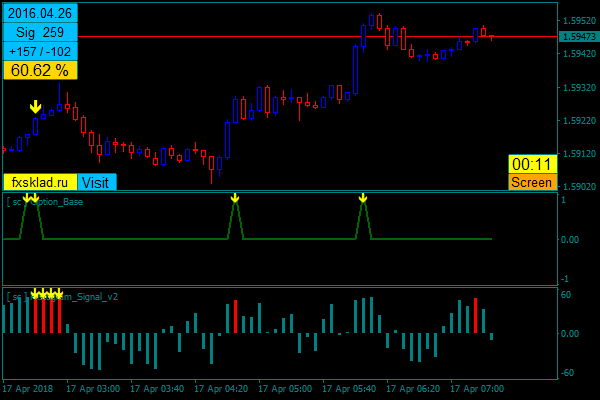Click the yellow sell arrow above candles

pyautogui.click(x=36, y=107)
